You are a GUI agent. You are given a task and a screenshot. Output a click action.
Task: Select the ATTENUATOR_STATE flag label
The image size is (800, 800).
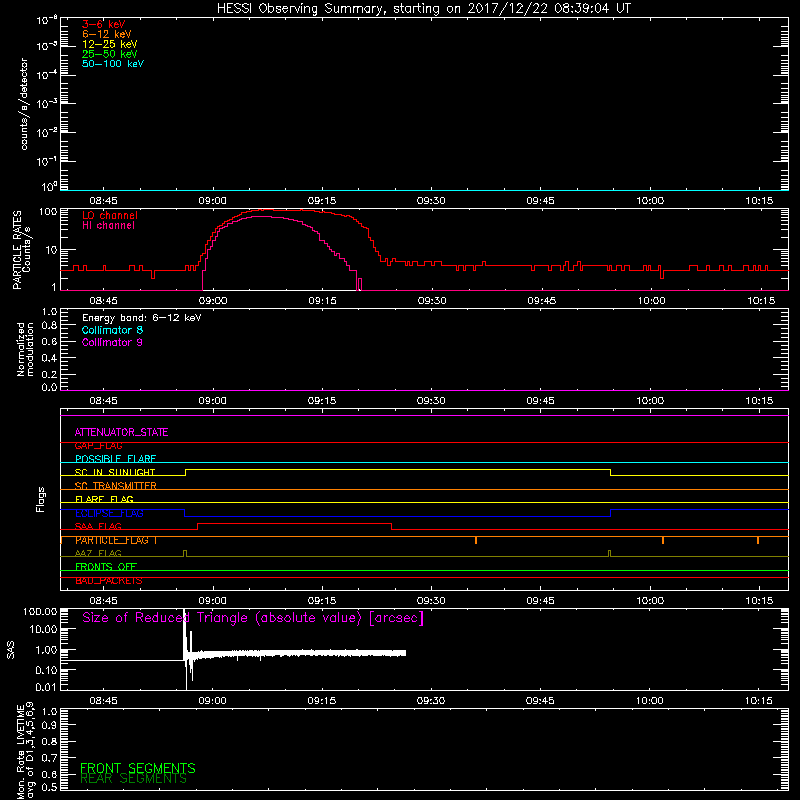point(121,433)
